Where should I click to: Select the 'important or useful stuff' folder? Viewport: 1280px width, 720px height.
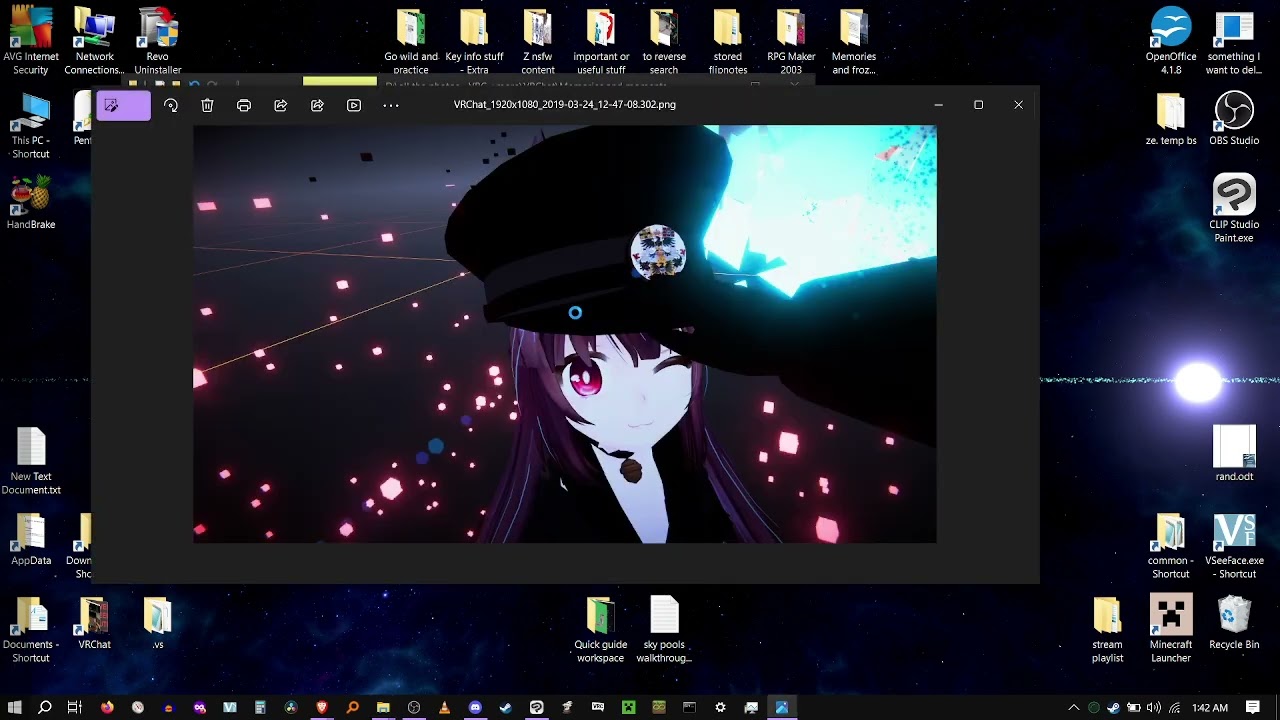coord(601,42)
